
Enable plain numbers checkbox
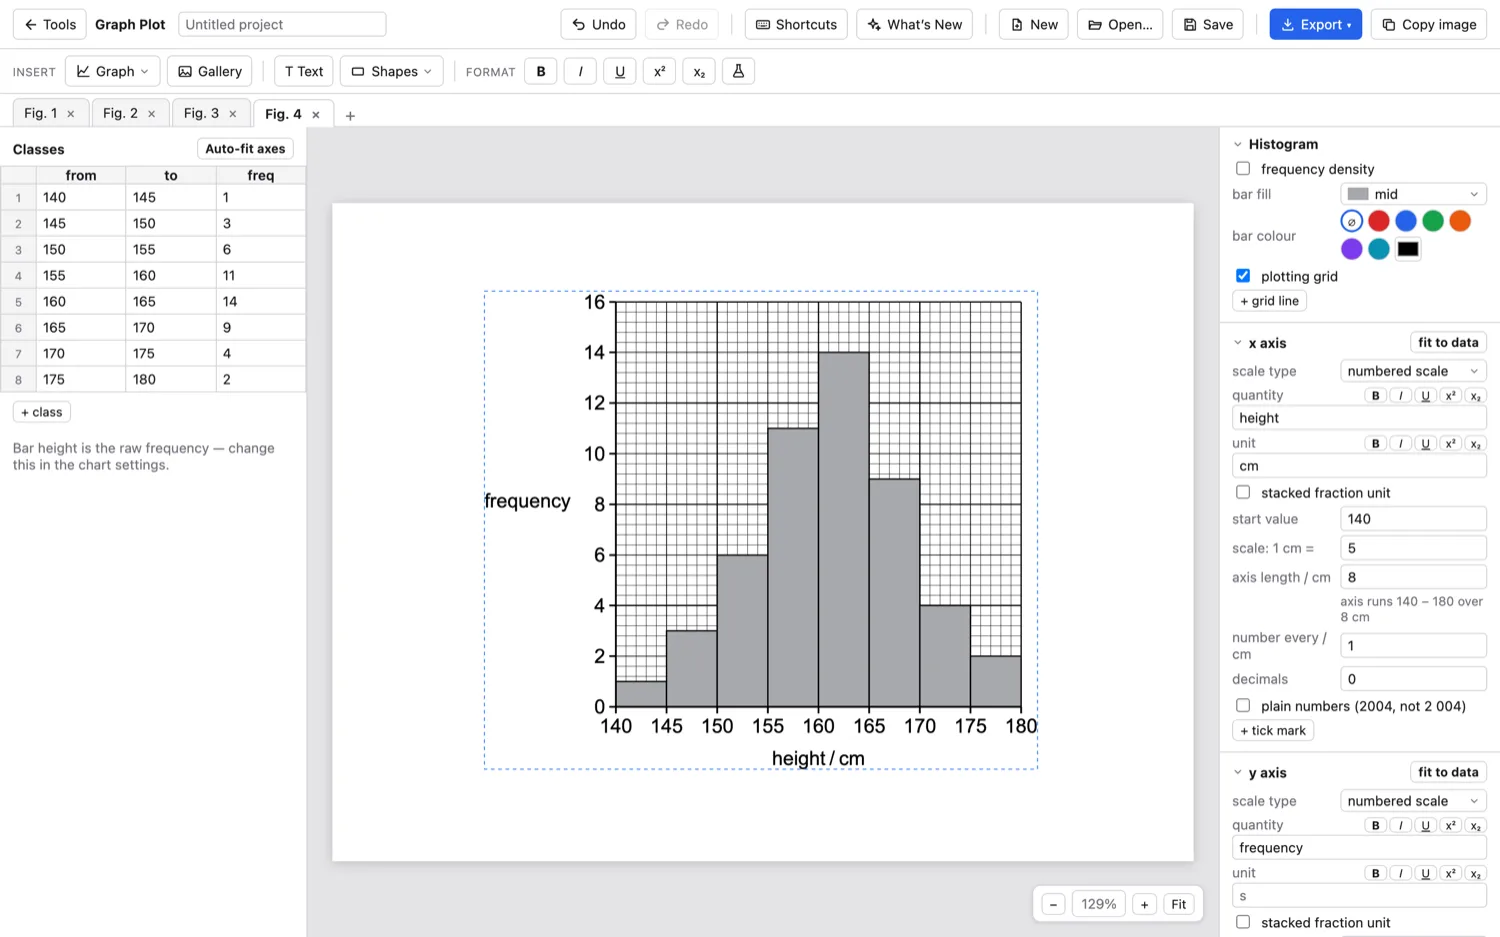point(1243,706)
